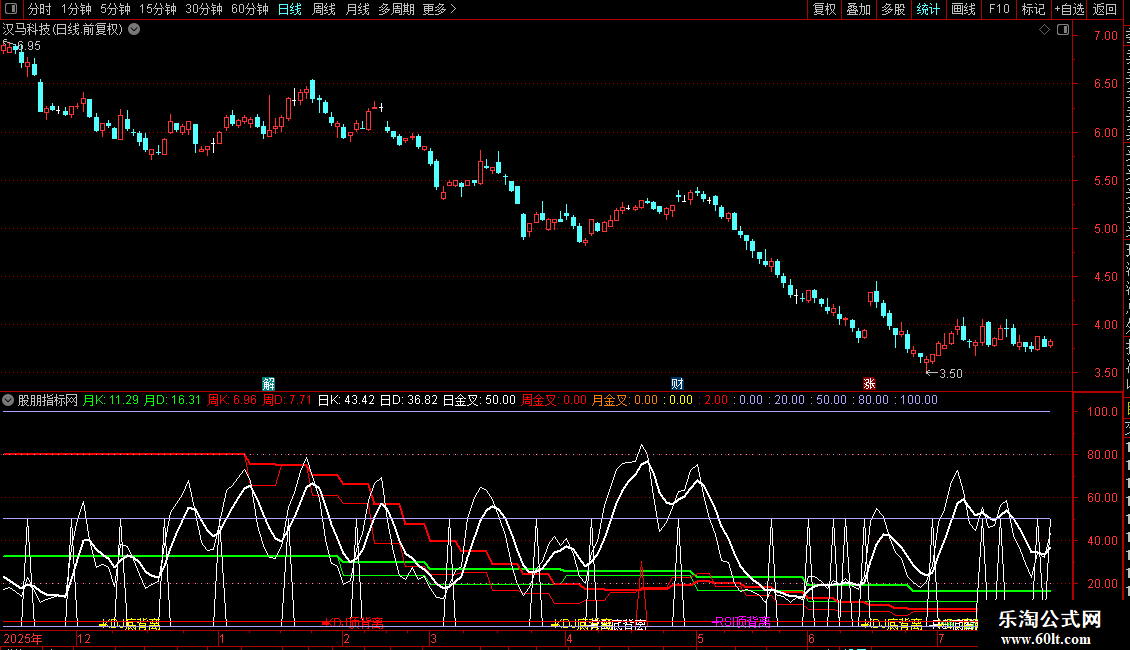The width and height of the screenshot is (1130, 650).
Task: Toggle the 统计 statistics button
Action: 928,9
